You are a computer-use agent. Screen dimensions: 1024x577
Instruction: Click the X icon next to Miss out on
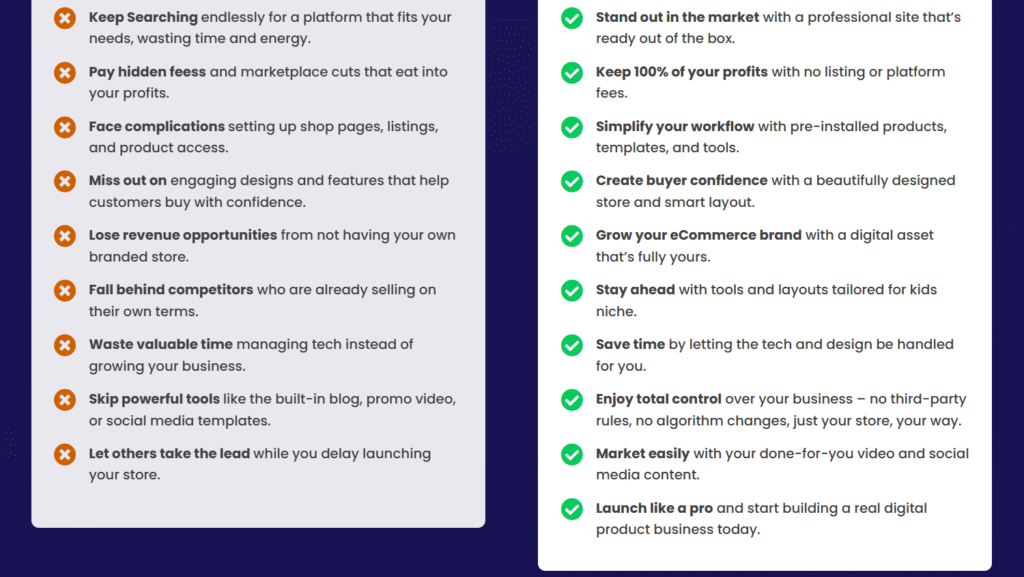tap(64, 182)
